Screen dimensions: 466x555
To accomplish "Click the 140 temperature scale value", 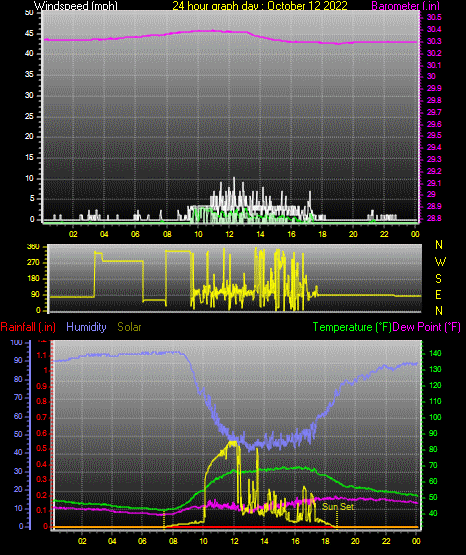I will pyautogui.click(x=435, y=353).
